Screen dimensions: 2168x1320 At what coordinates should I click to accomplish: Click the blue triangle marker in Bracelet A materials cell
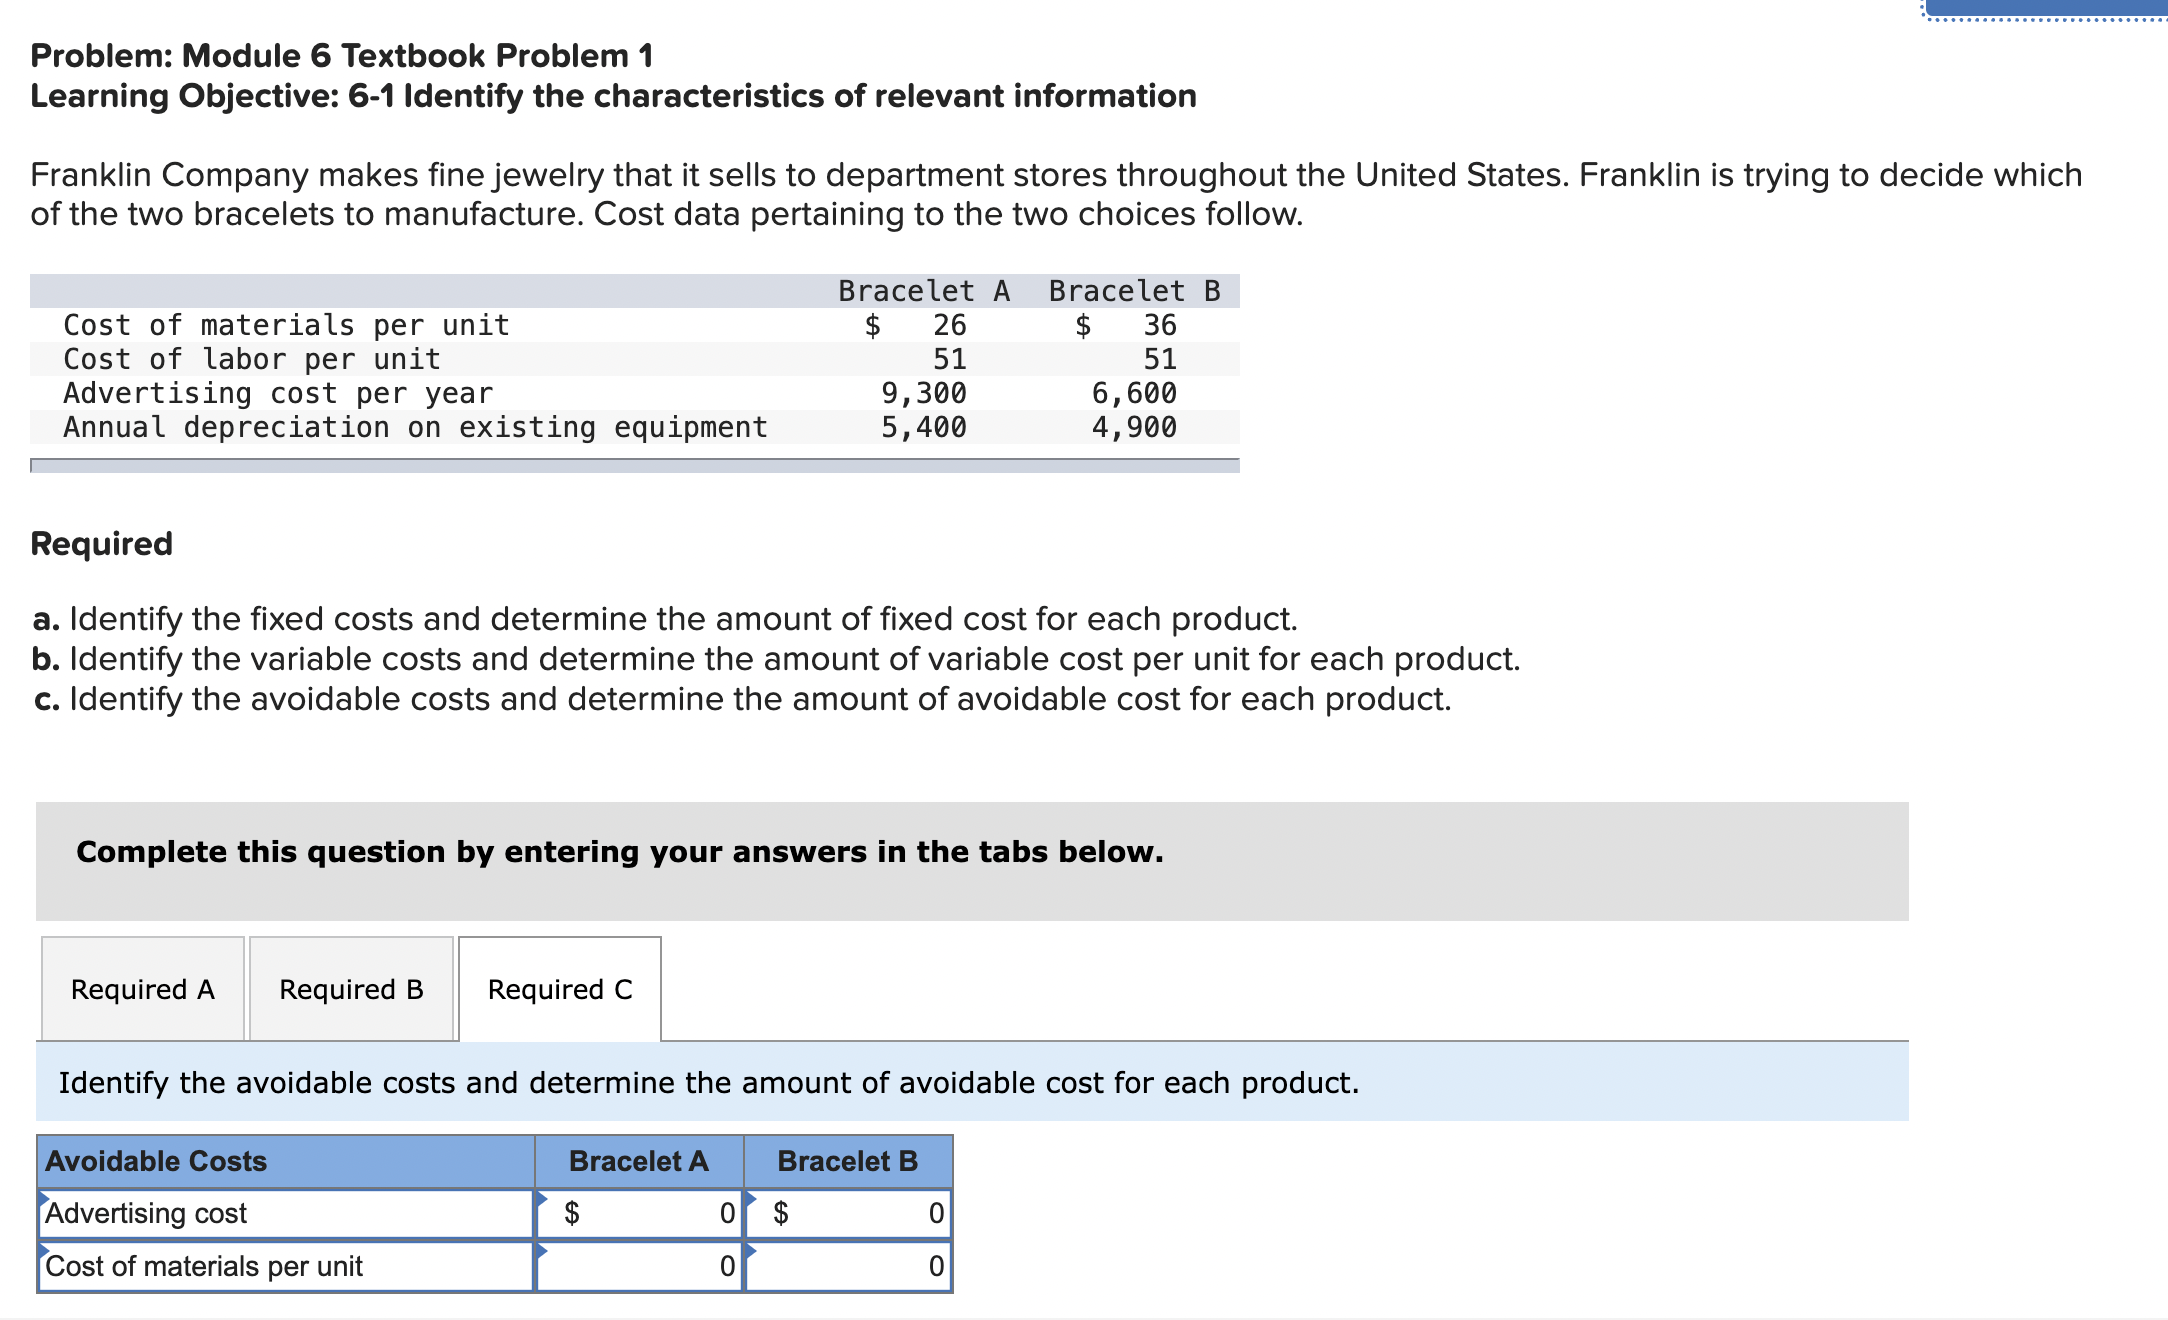542,1251
